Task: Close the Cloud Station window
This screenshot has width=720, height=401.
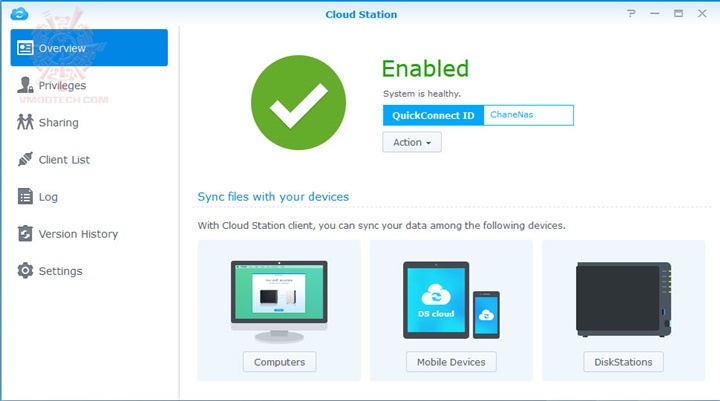Action: point(702,14)
